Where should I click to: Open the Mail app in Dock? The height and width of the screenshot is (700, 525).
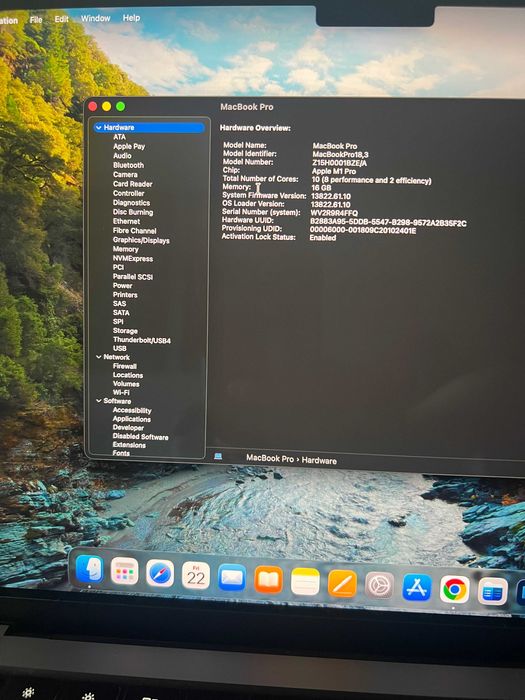pos(232,577)
